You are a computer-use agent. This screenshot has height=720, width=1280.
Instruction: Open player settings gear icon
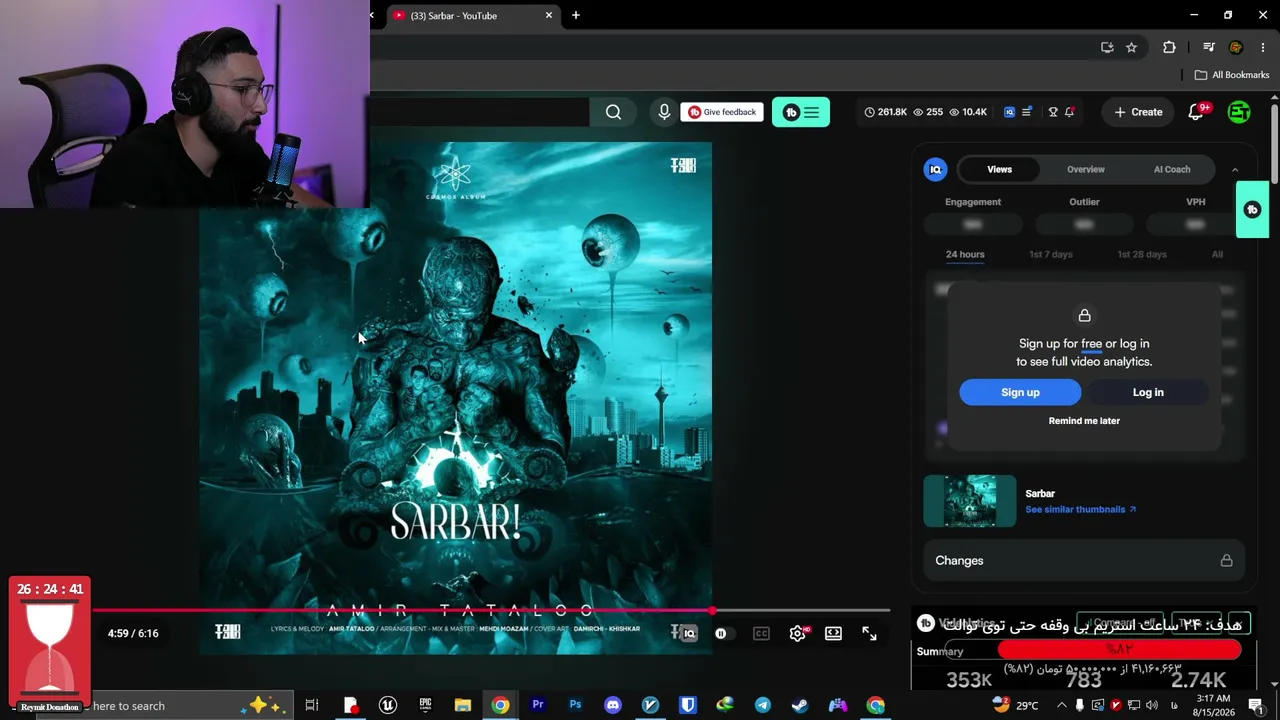click(798, 633)
